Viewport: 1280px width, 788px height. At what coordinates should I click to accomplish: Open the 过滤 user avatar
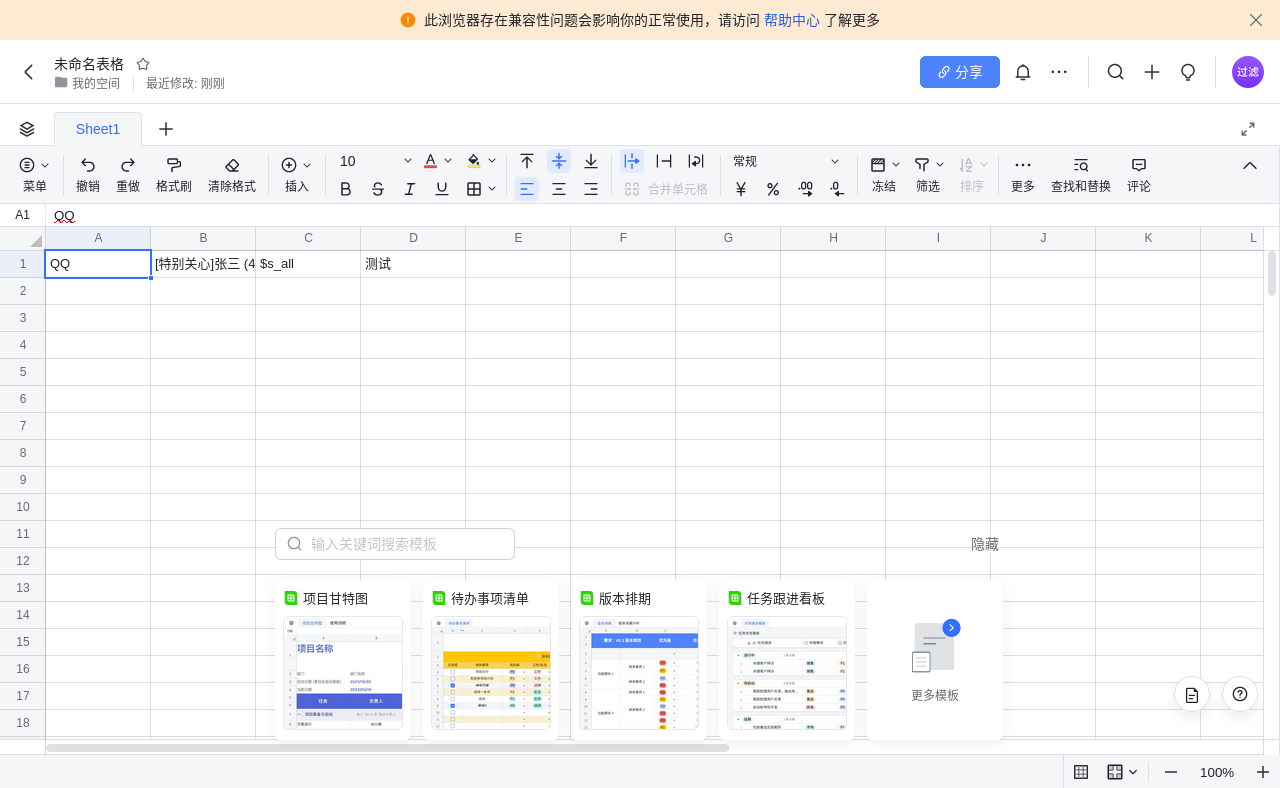[x=1248, y=72]
